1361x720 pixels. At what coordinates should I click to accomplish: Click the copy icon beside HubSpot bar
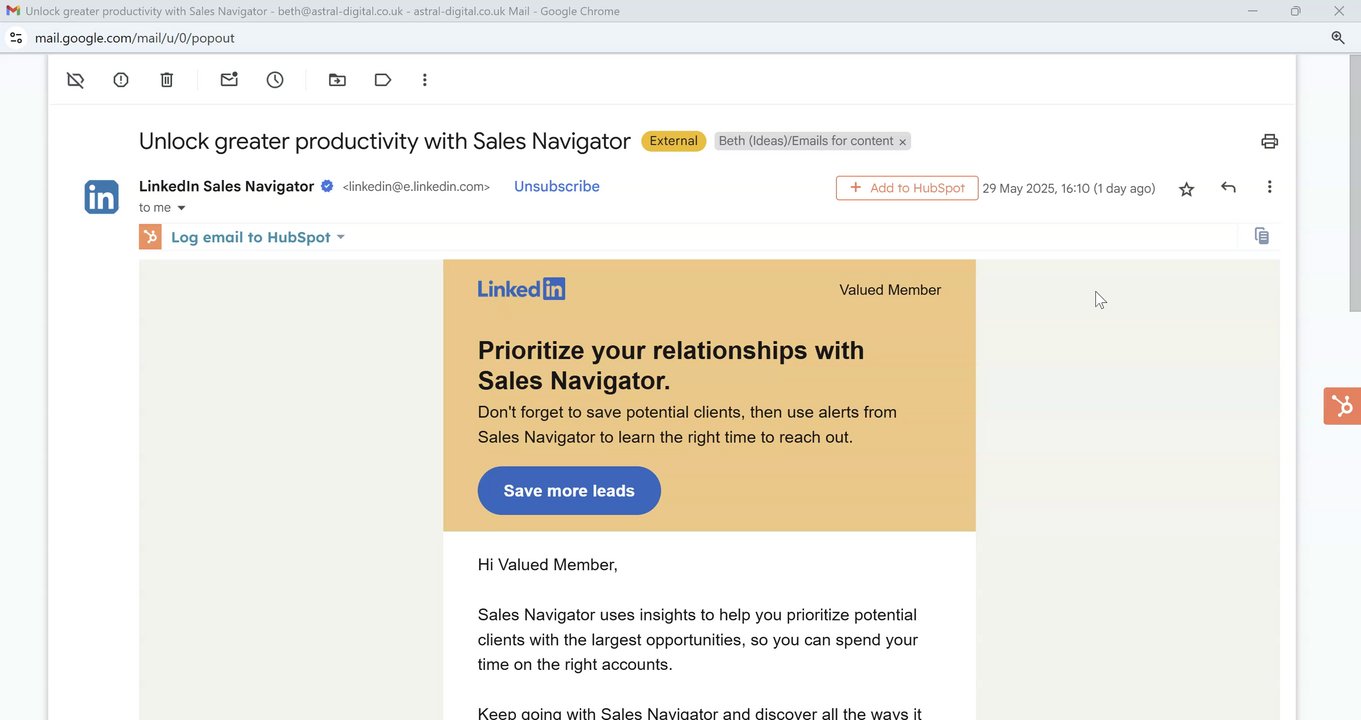tap(1261, 236)
